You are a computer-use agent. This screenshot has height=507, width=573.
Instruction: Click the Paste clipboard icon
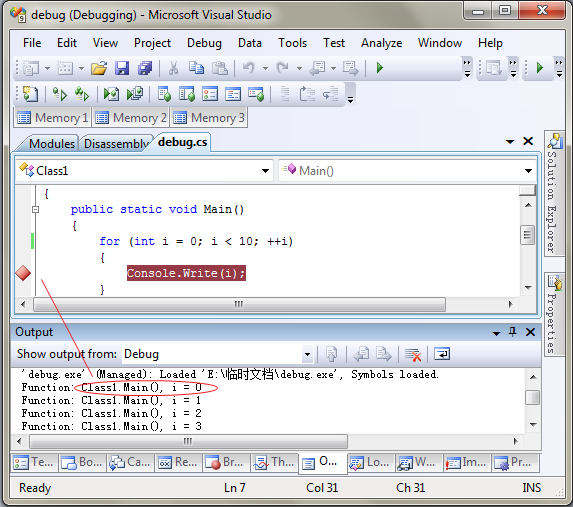220,68
